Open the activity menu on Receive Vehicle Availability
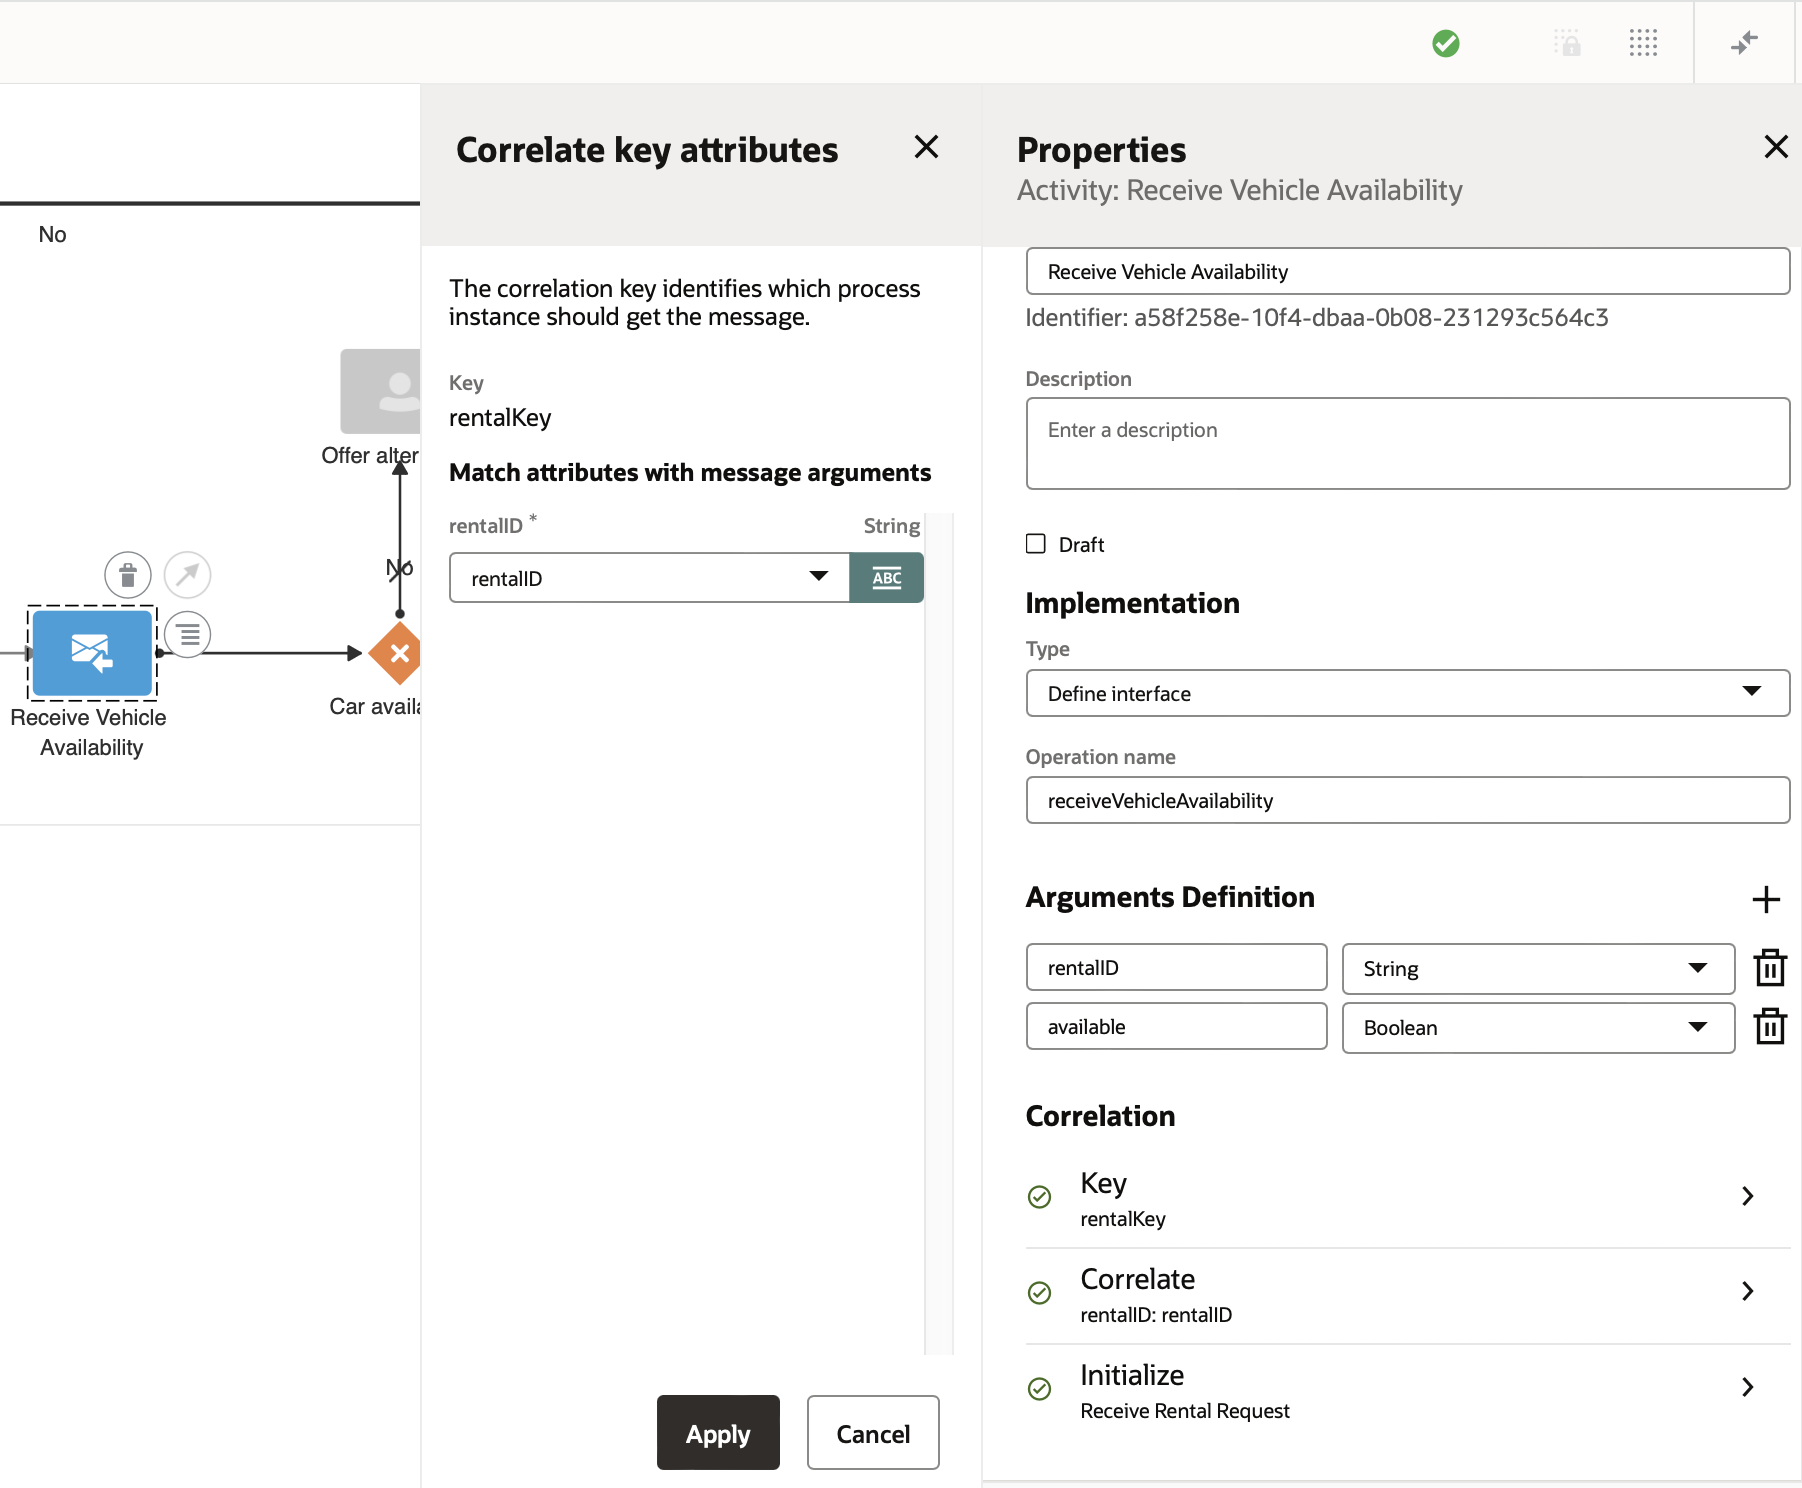The image size is (1802, 1488). [x=187, y=635]
